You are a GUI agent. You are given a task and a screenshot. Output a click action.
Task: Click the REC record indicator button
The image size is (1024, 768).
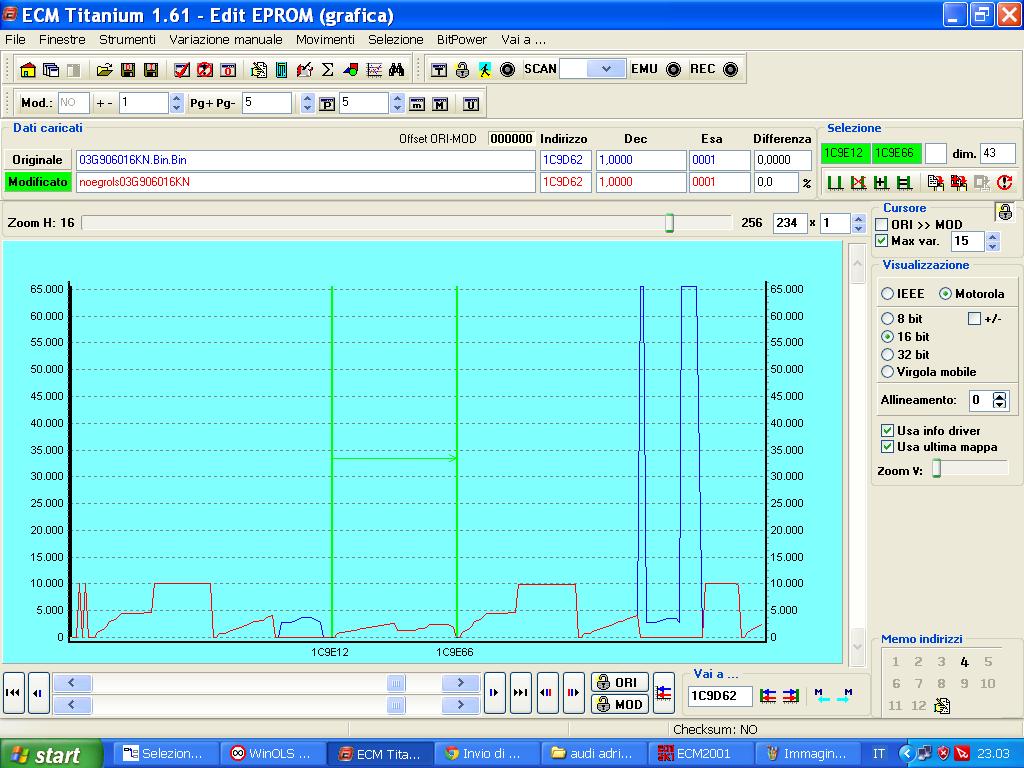tap(731, 69)
